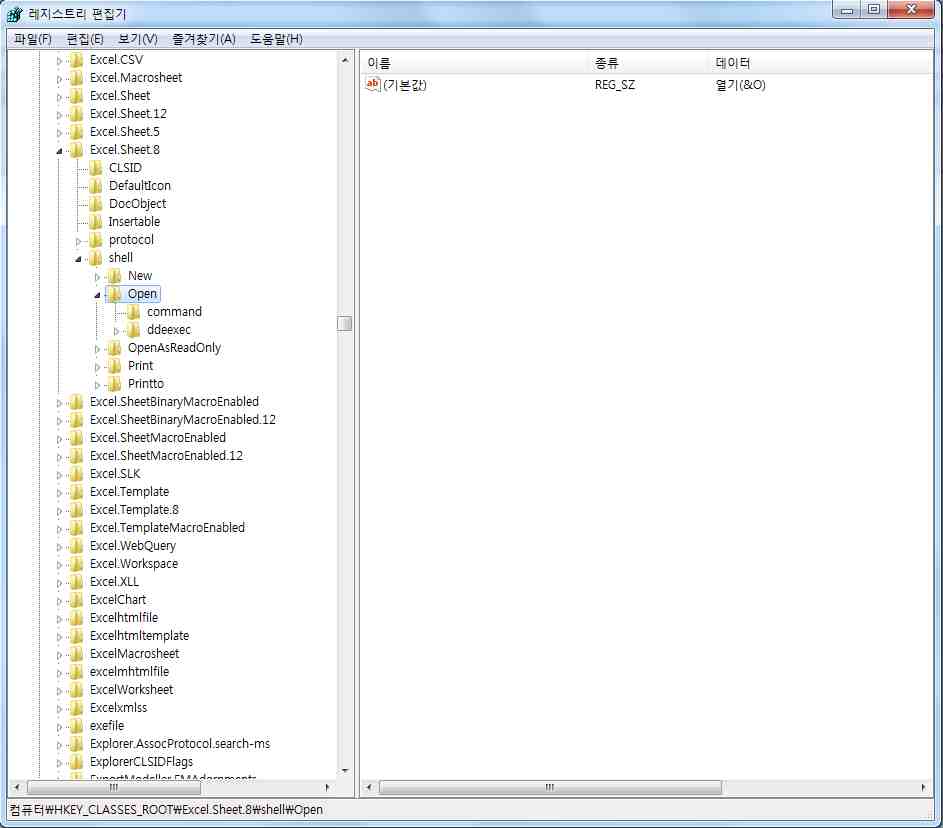Expand the ddeexec key
This screenshot has height=828, width=943.
coord(117,331)
